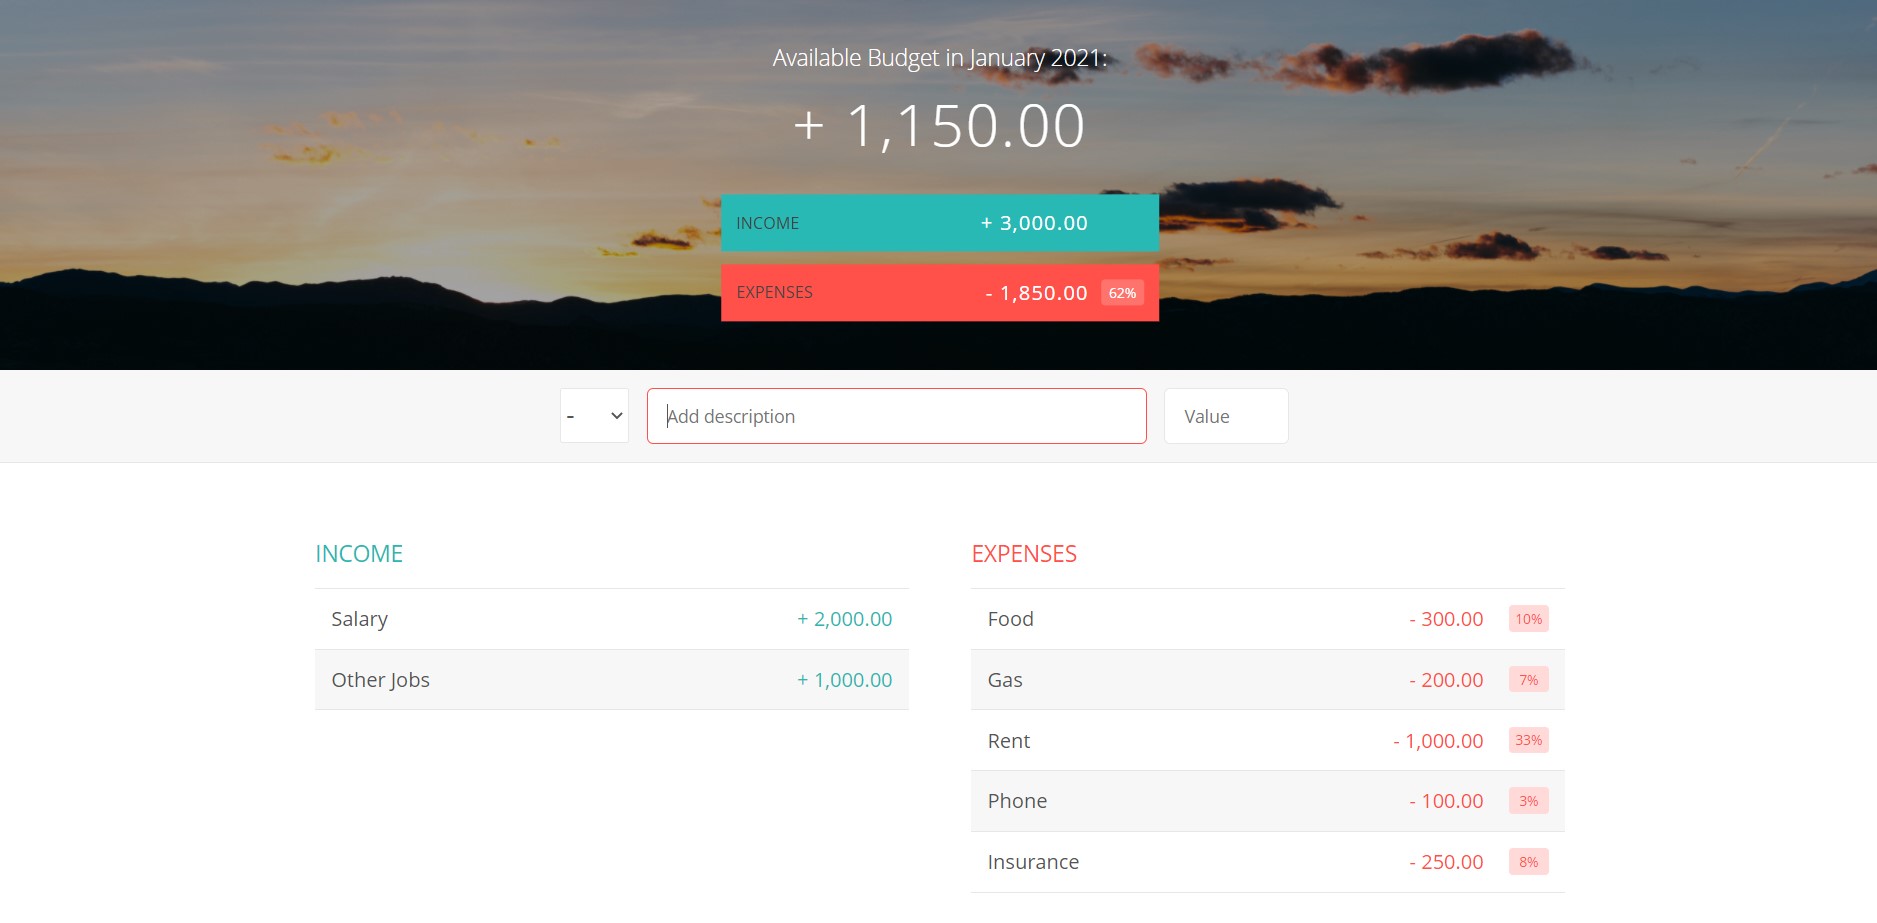The height and width of the screenshot is (923, 1877).
Task: Click the - 250.00 Insurance amount
Action: [1446, 862]
